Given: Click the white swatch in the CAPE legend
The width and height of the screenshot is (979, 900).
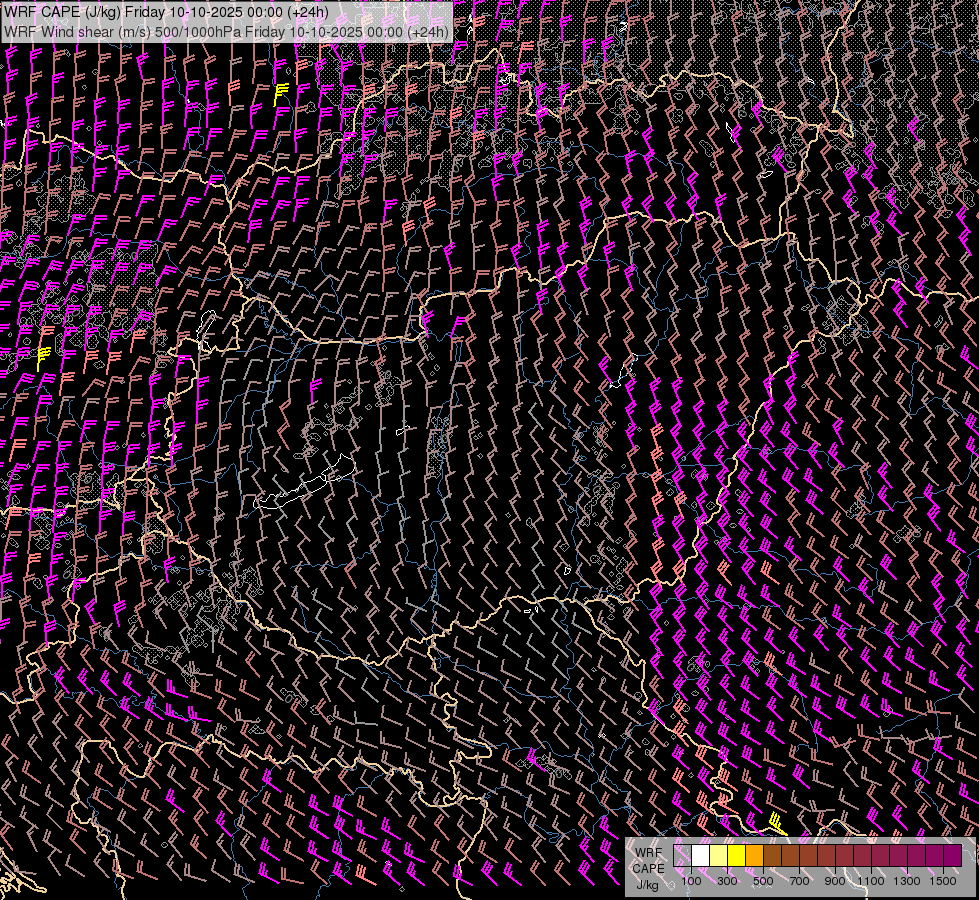Looking at the screenshot, I should click(x=701, y=856).
